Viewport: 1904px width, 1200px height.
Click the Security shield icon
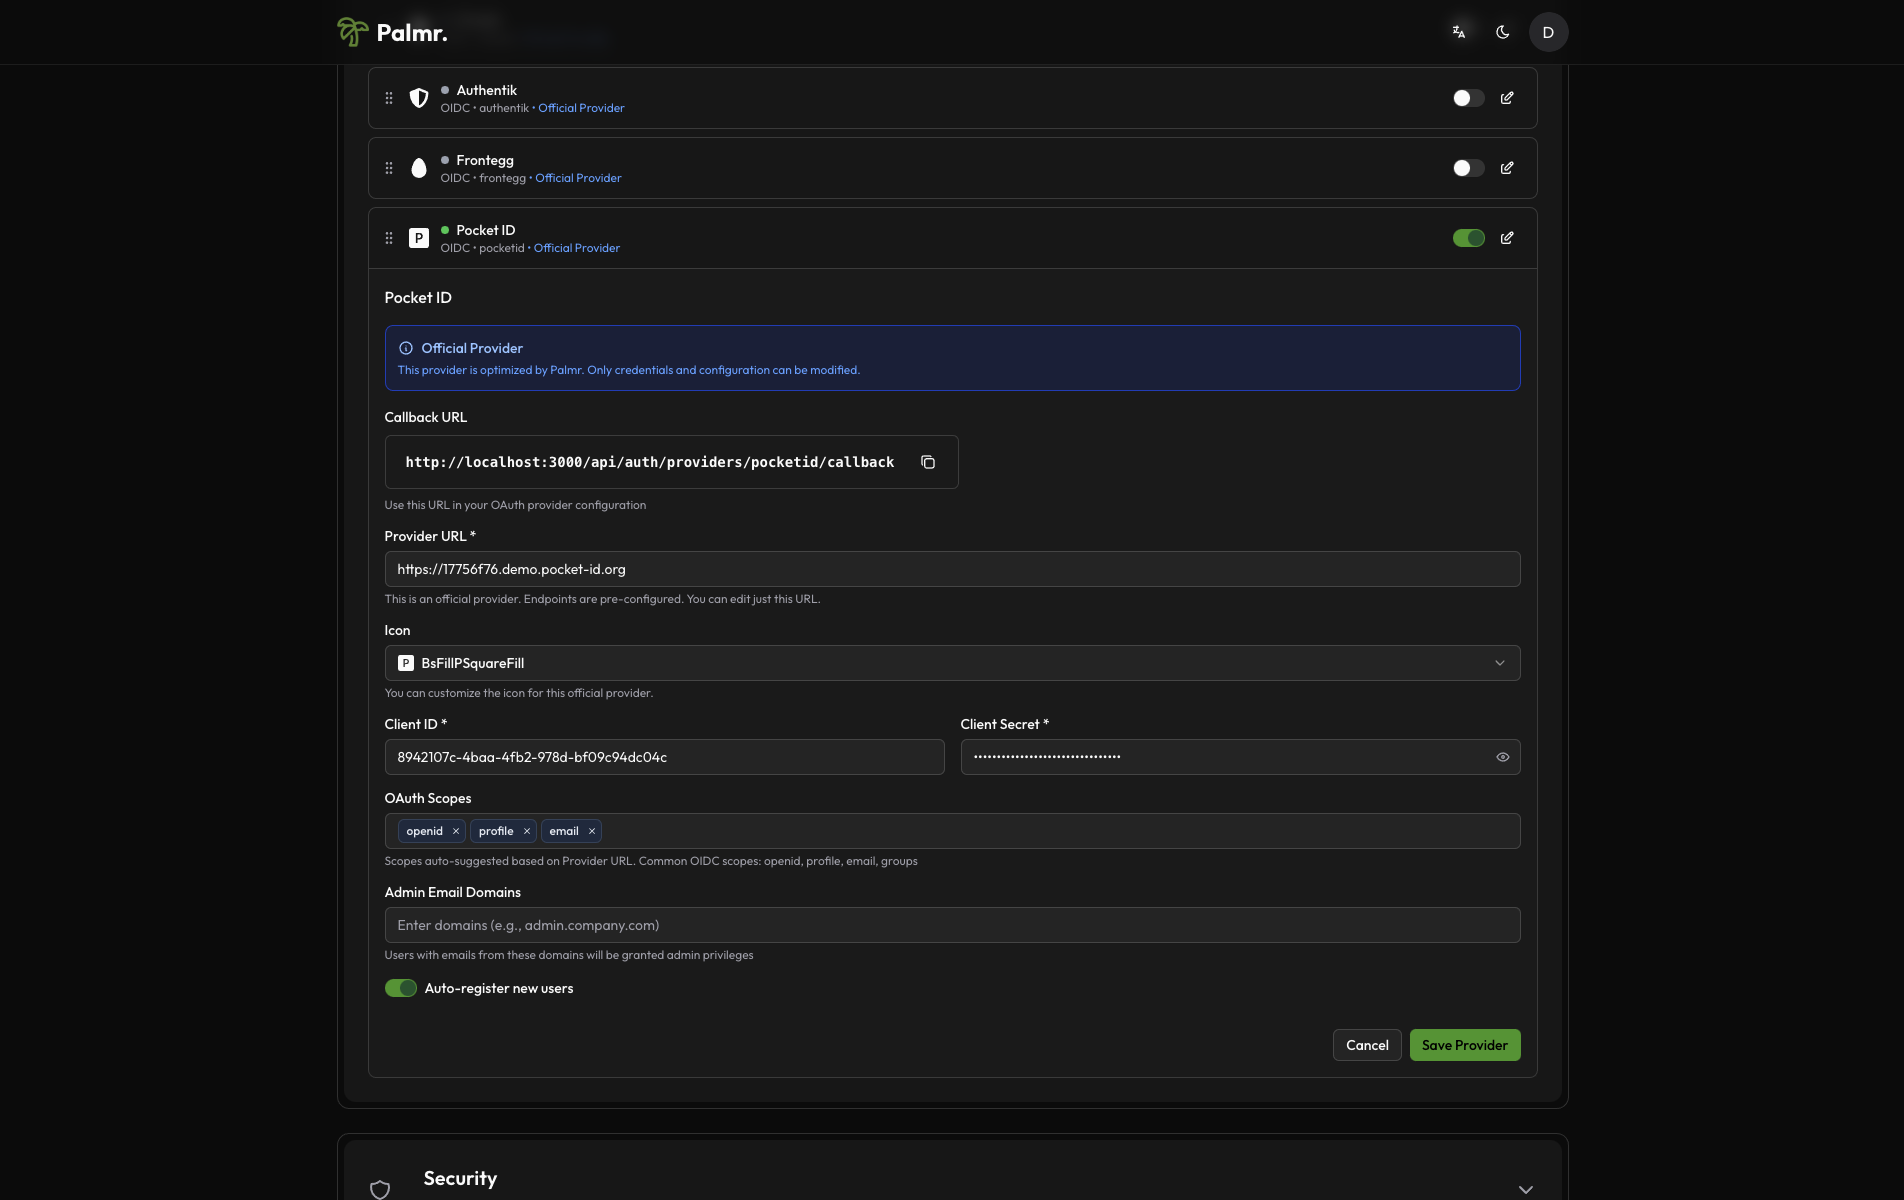coord(380,1189)
